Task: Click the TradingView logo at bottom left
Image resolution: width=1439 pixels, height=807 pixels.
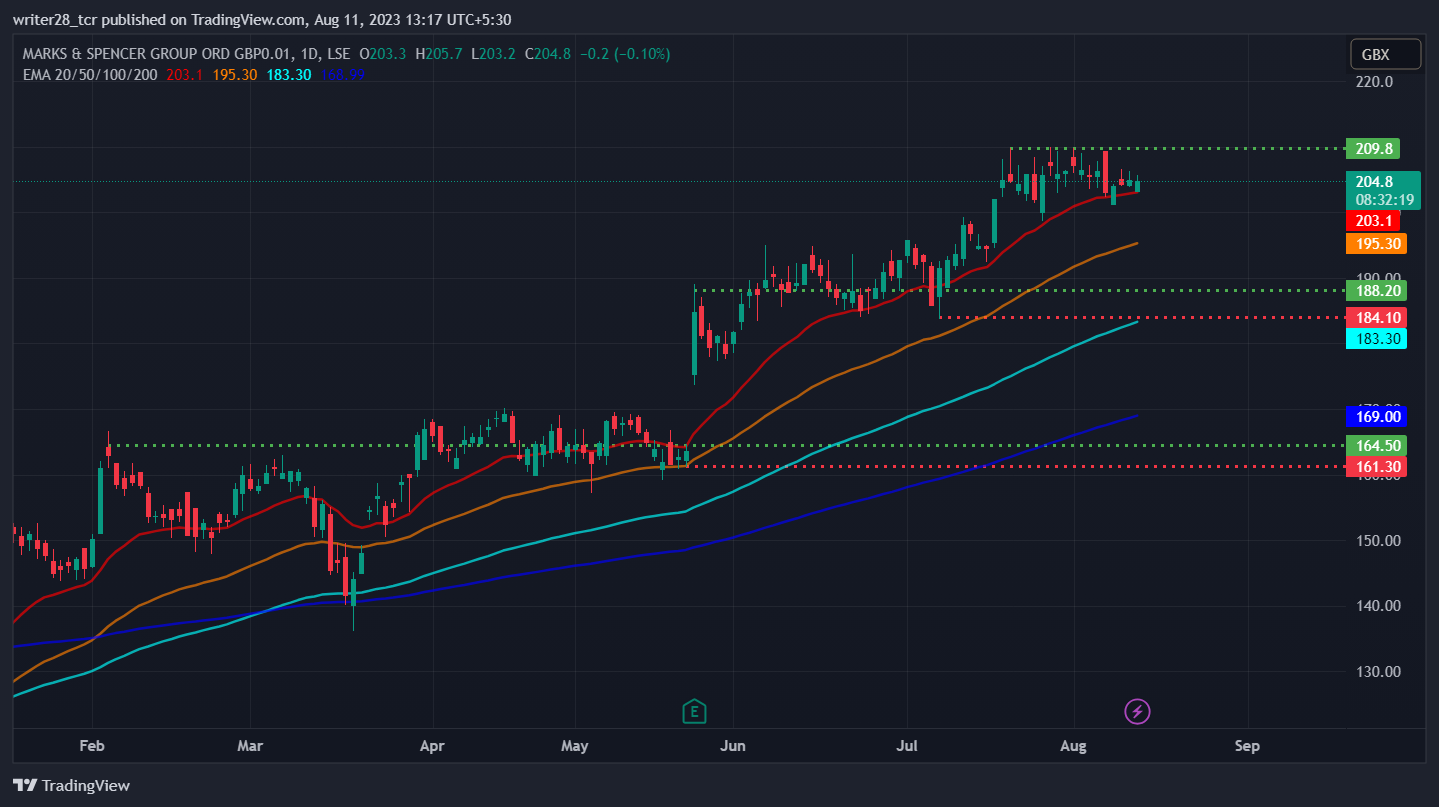Action: [71, 786]
